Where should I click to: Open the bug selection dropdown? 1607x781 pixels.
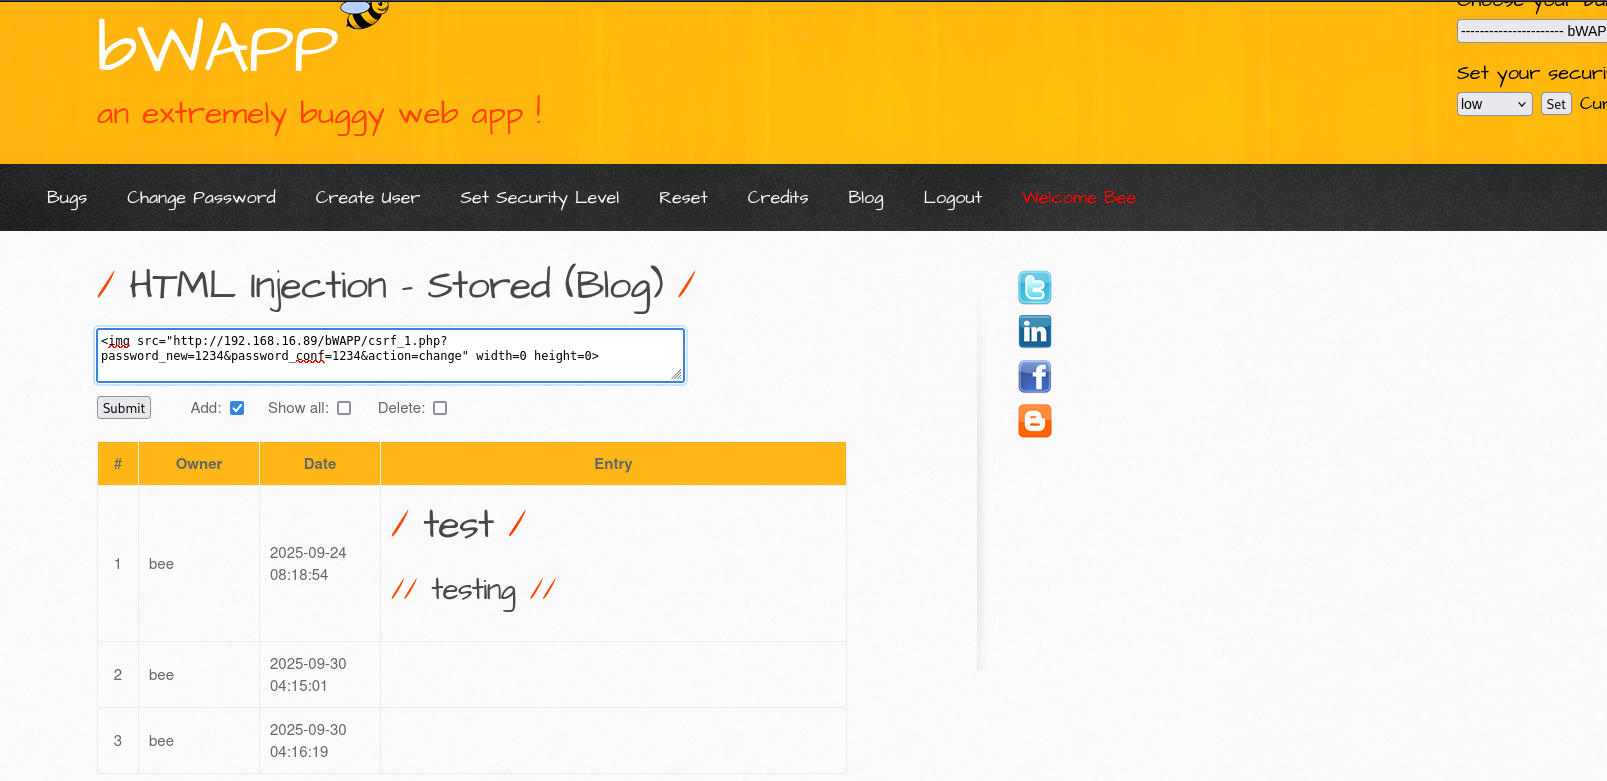[x=1532, y=31]
